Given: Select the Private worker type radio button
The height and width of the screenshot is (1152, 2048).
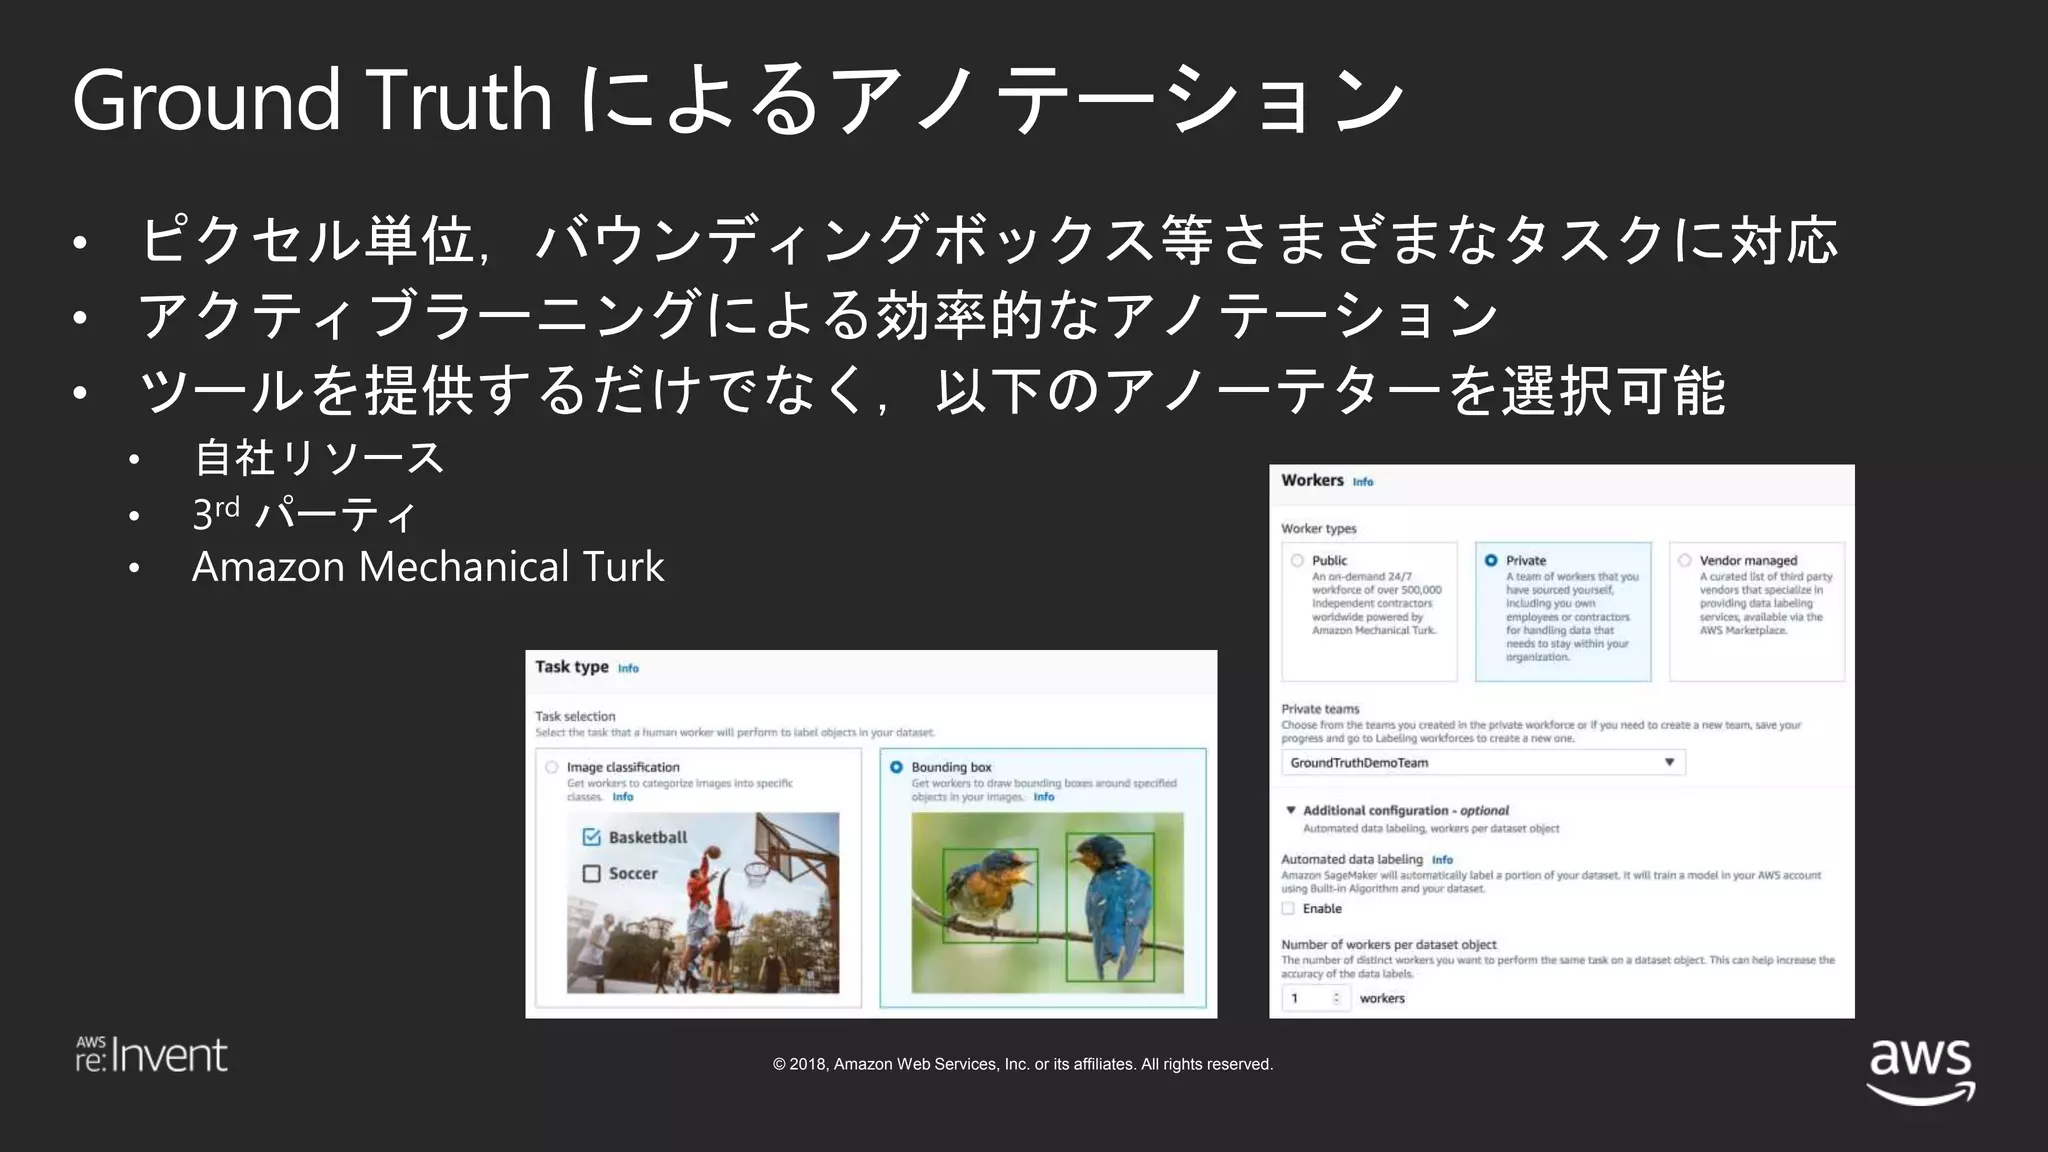Looking at the screenshot, I should coord(1491,561).
